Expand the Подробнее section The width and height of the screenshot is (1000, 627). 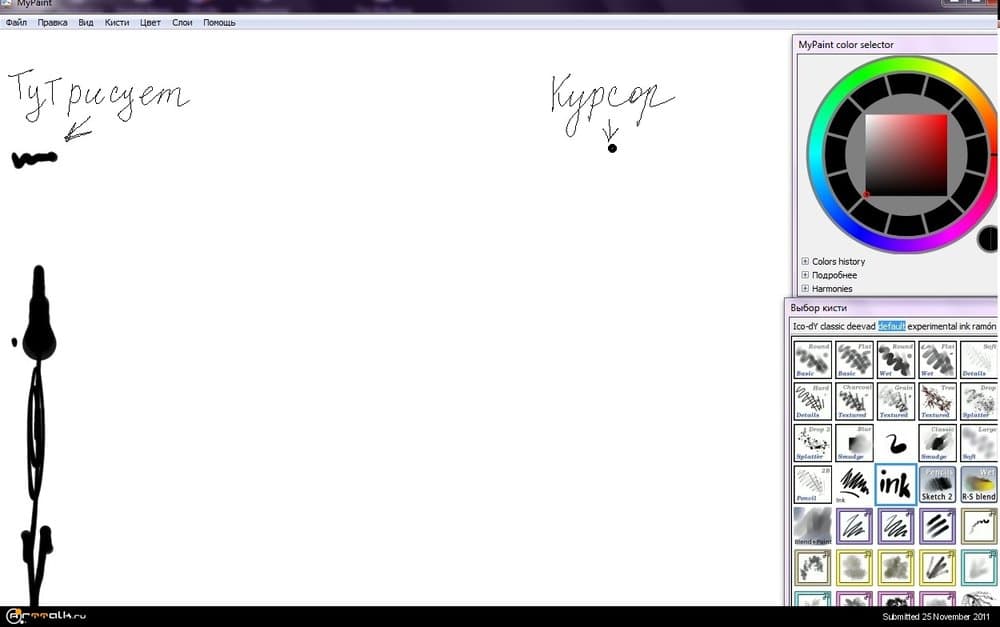tap(805, 275)
